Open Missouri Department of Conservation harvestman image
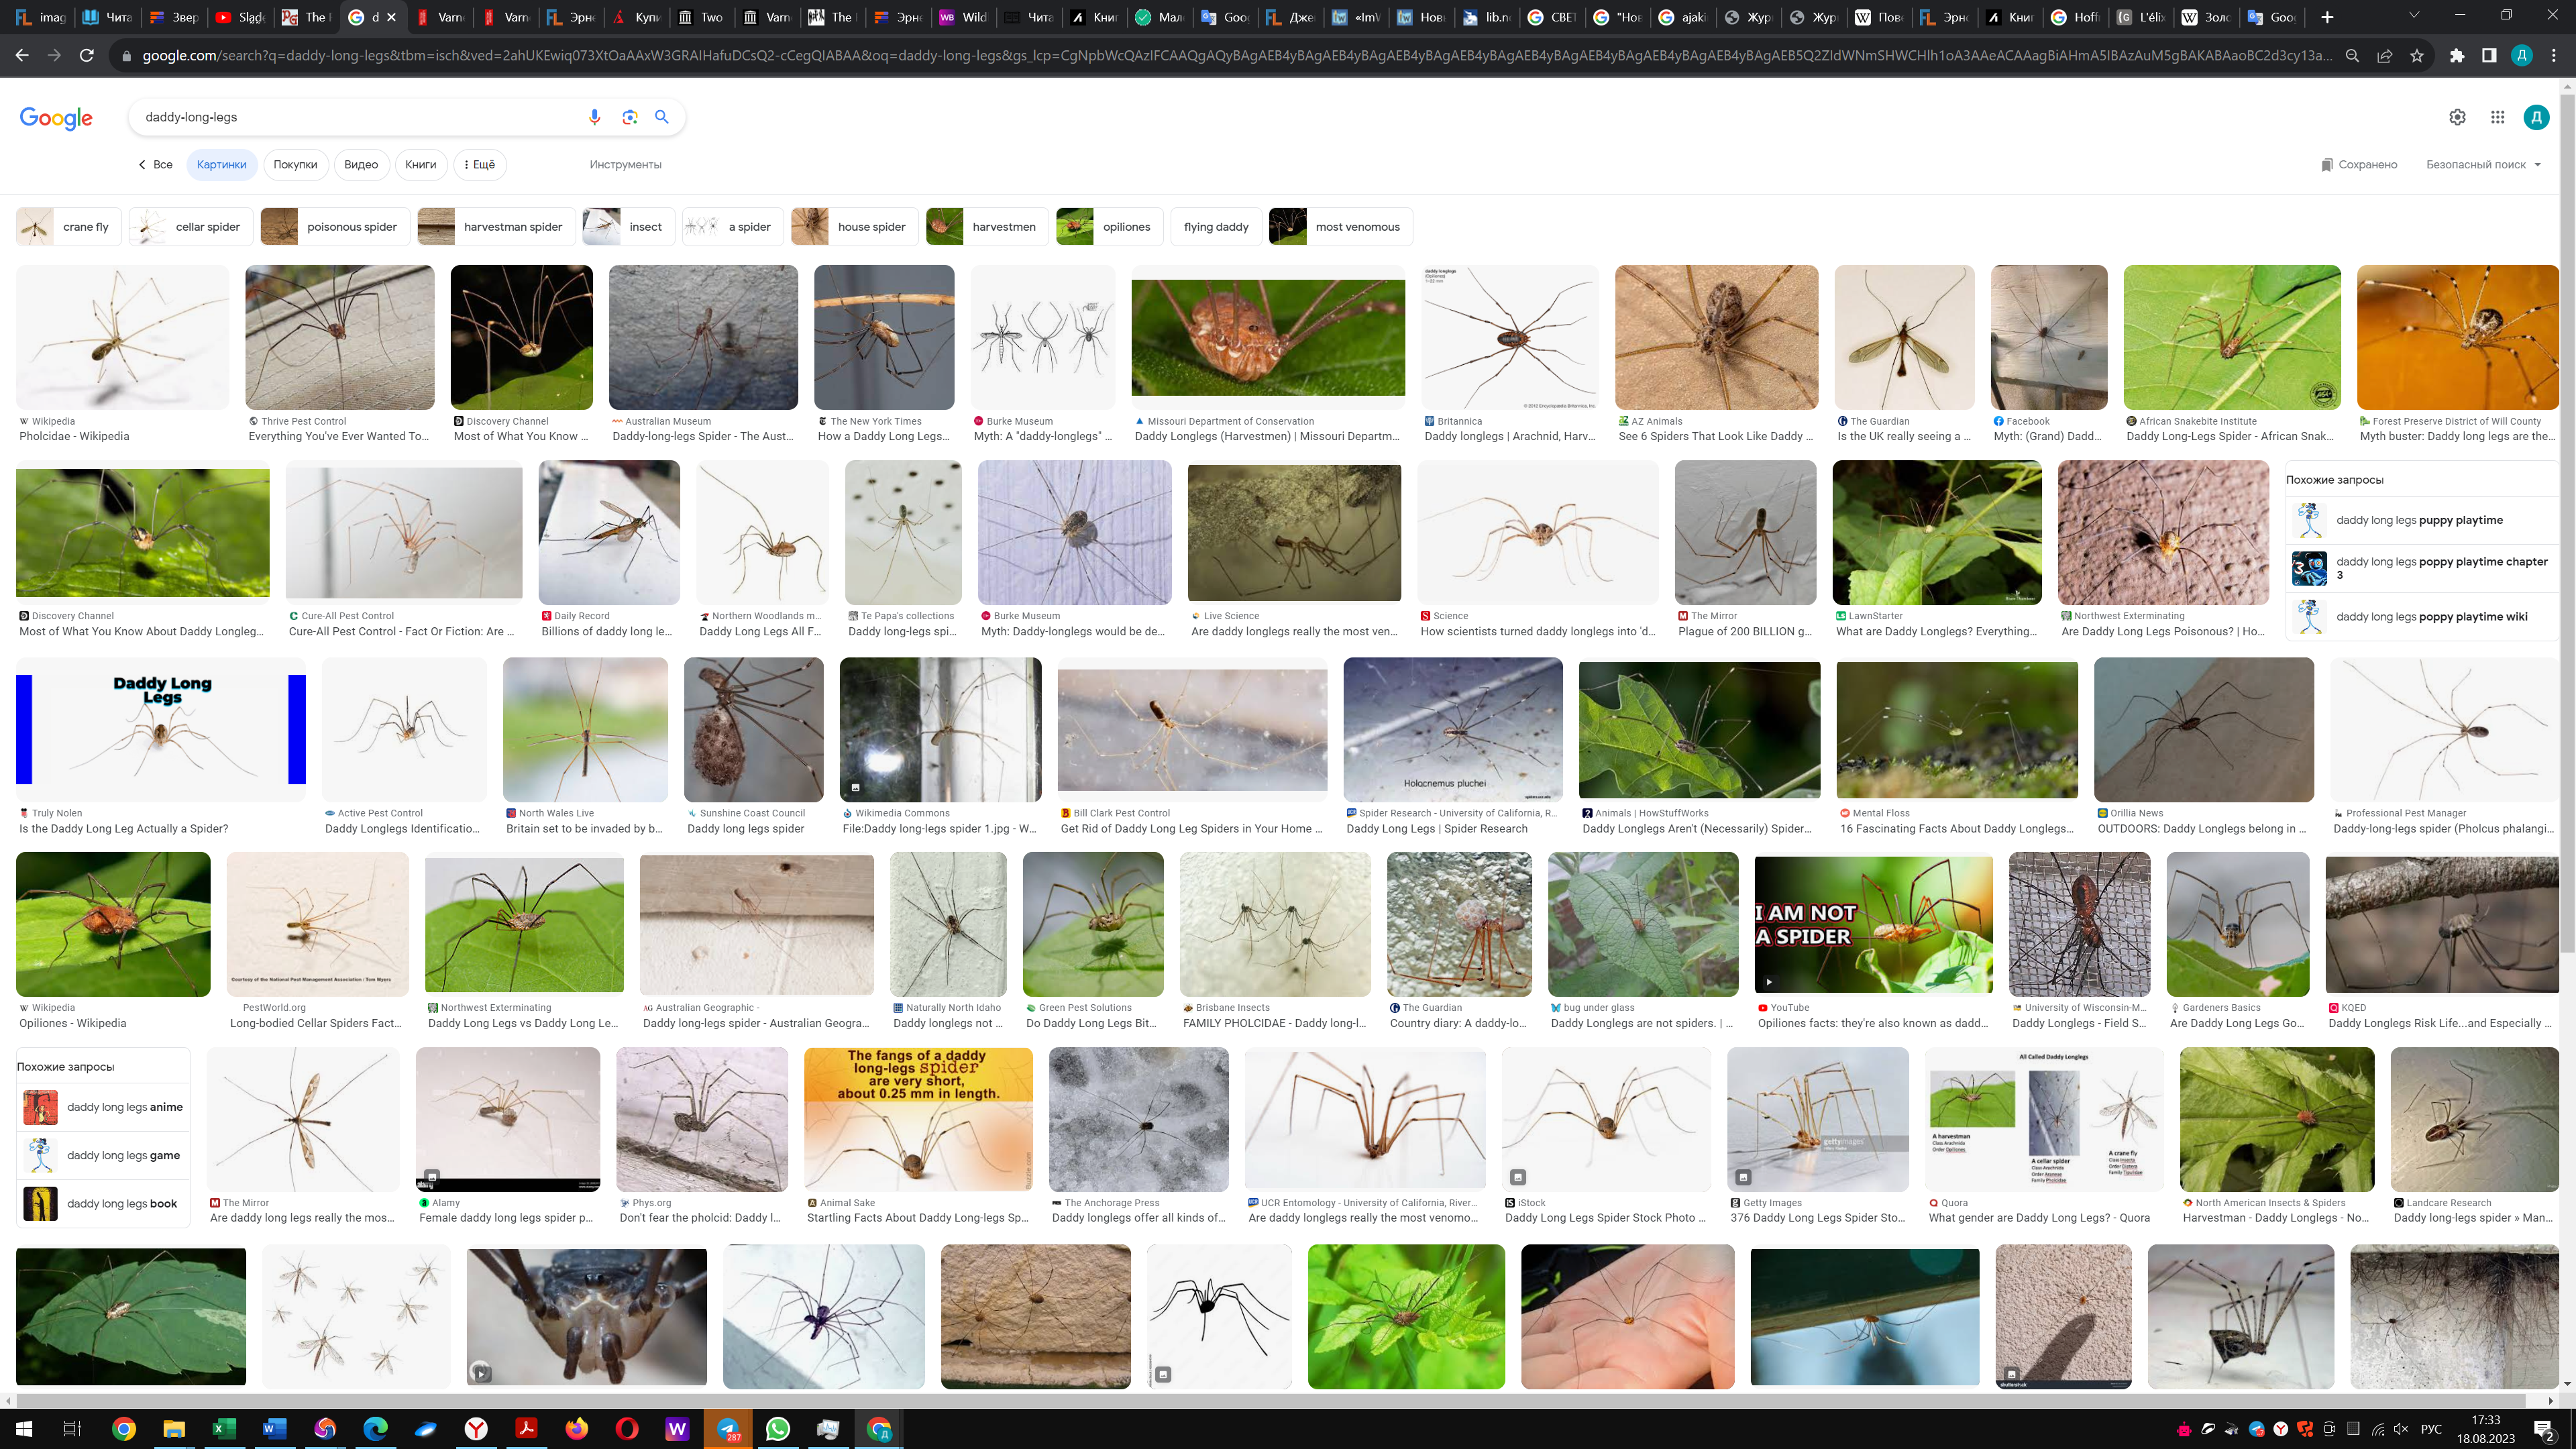 (x=1268, y=337)
